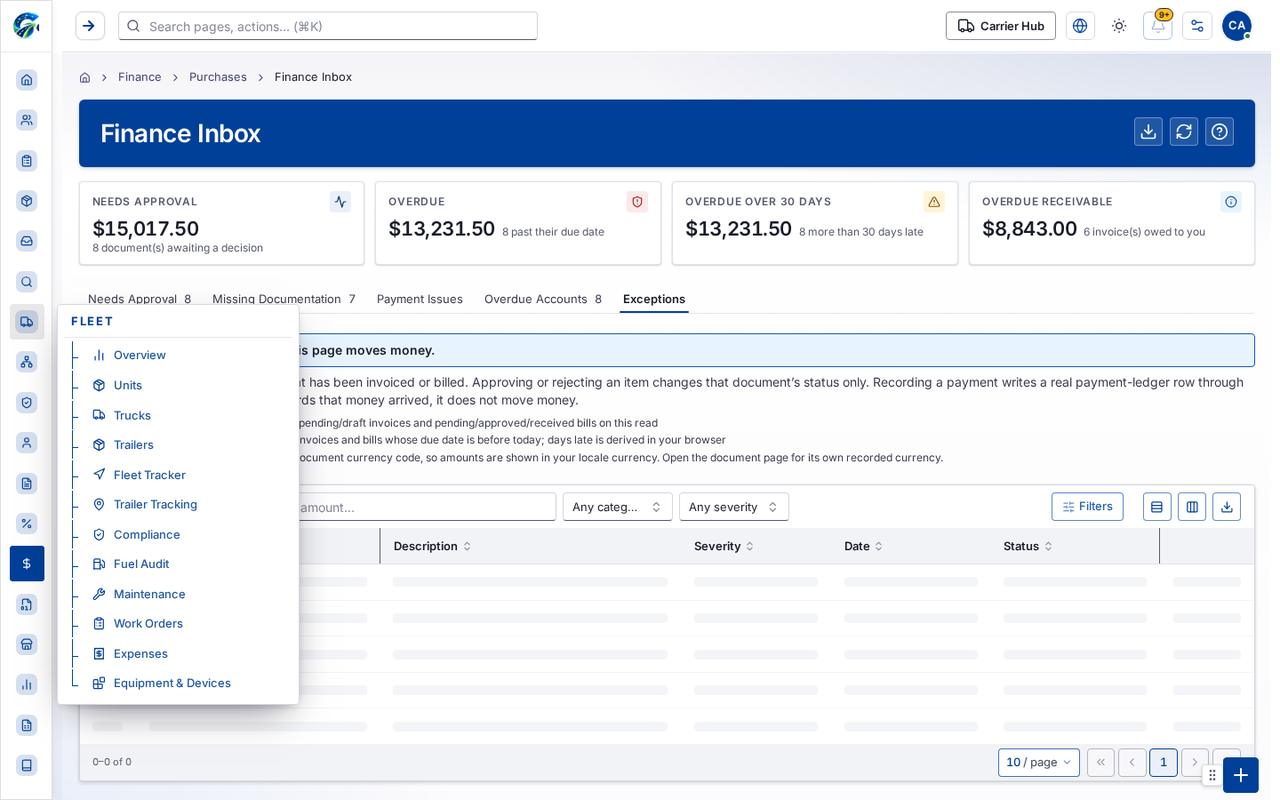This screenshot has height=800, width=1280.
Task: Click the Carrier Hub button
Action: click(x=1001, y=26)
